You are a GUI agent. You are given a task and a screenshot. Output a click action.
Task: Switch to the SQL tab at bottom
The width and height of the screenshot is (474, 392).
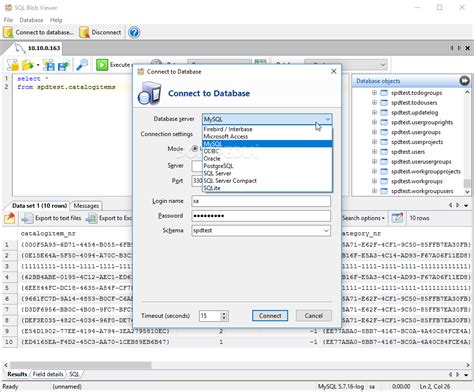(x=74, y=374)
